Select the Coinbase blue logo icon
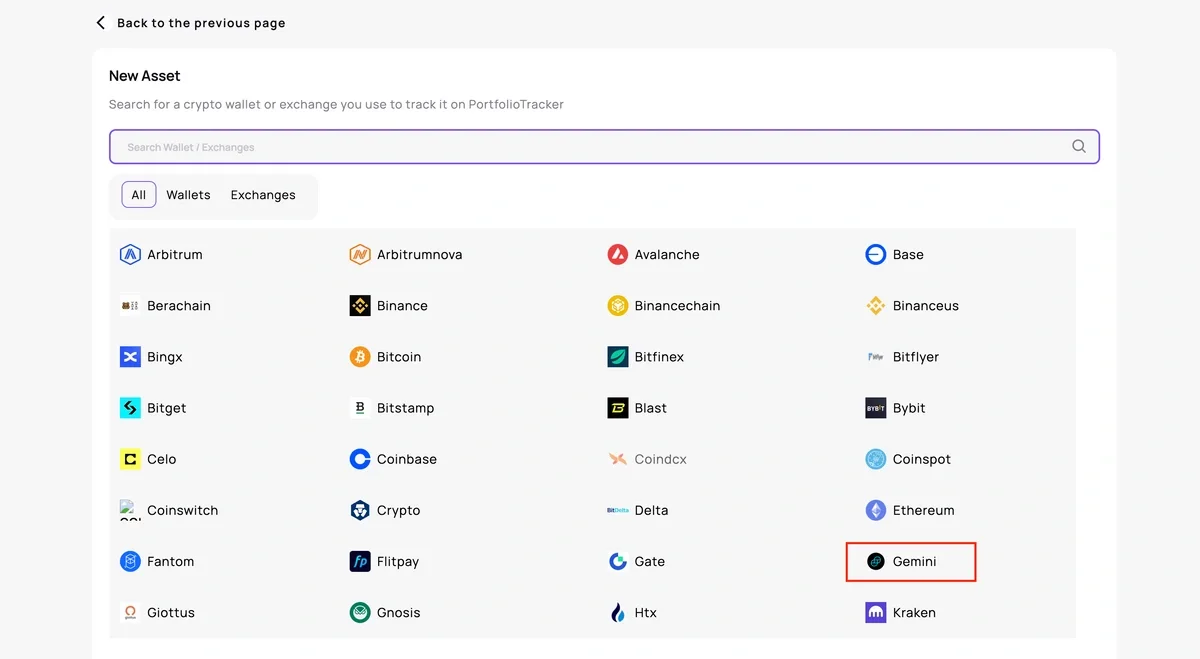Screen dimensions: 1200x659 pos(360,459)
